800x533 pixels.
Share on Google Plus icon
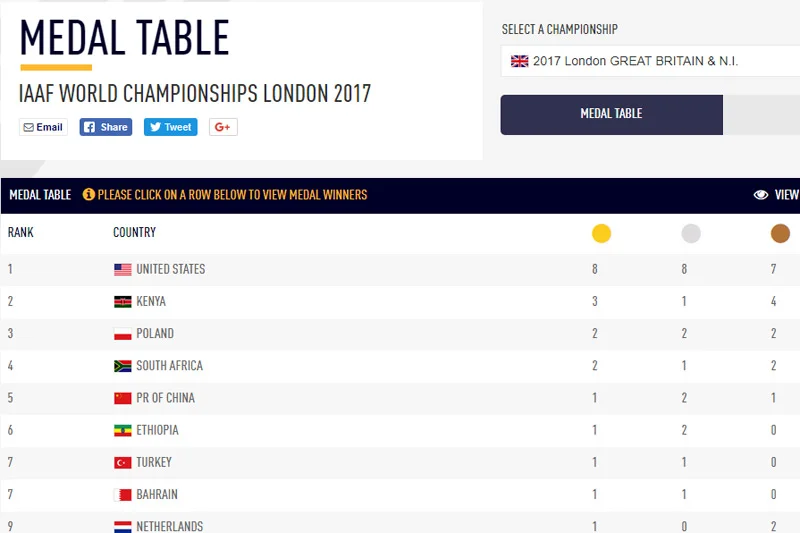[223, 127]
